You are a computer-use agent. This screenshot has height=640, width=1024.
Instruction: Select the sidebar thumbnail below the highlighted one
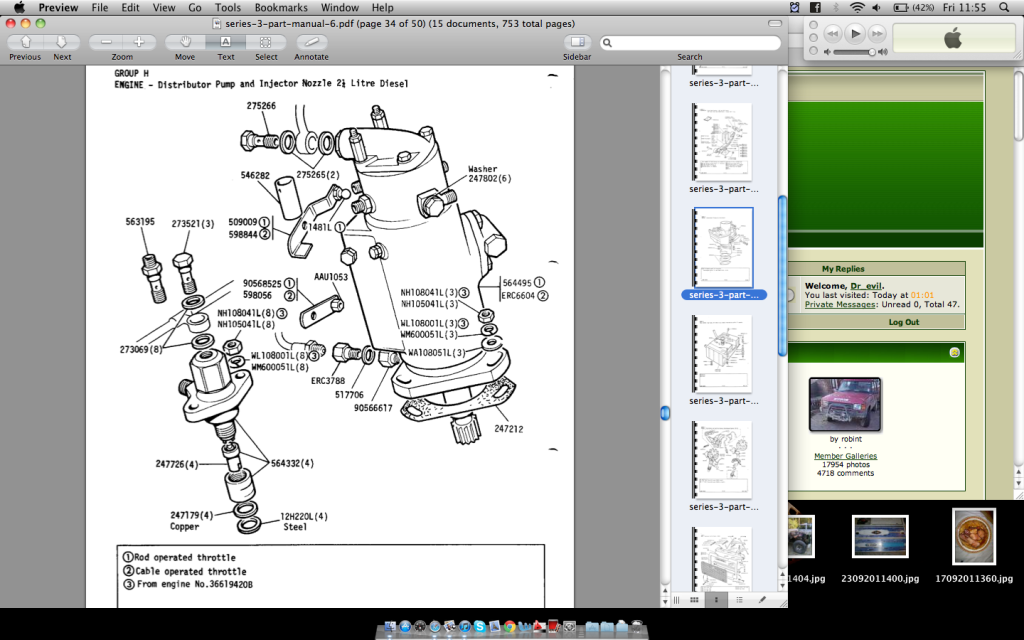click(723, 354)
